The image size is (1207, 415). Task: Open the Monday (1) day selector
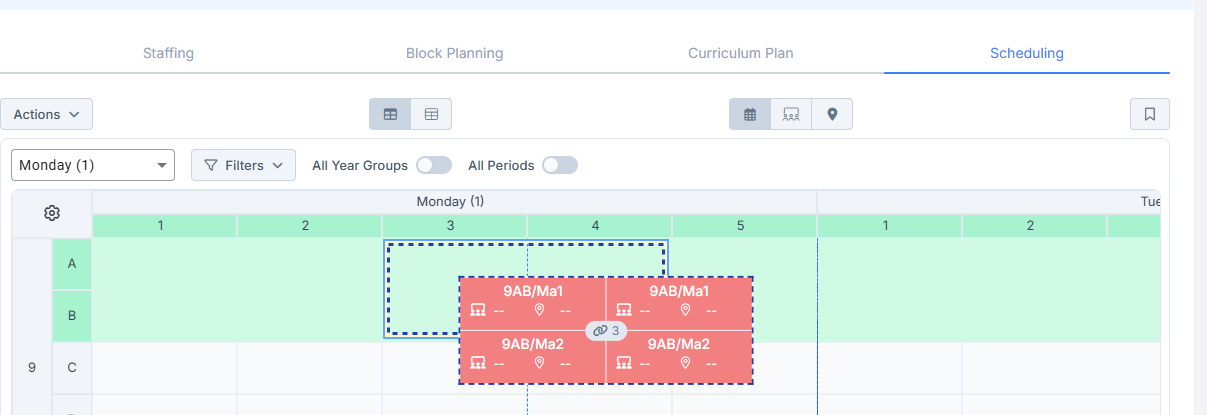(93, 165)
